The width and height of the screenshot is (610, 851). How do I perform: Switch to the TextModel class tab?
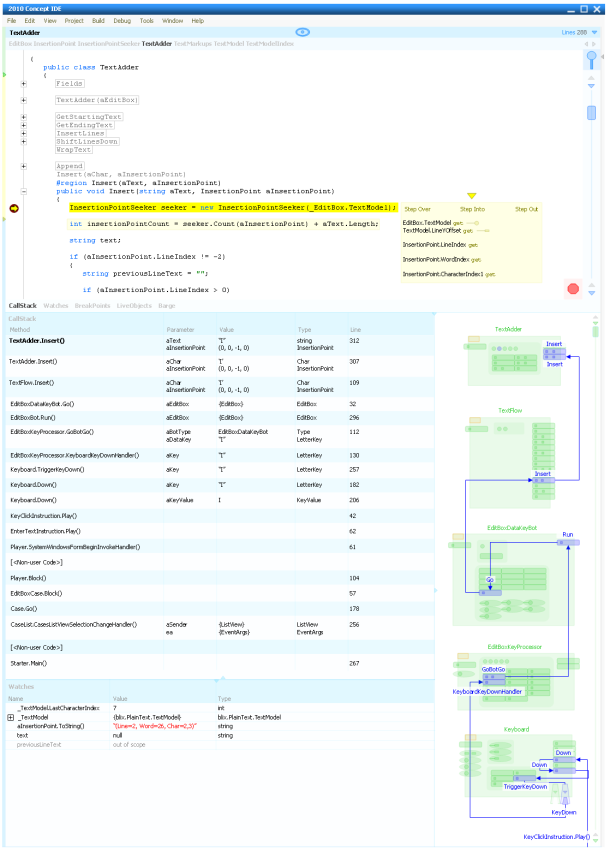[x=228, y=44]
